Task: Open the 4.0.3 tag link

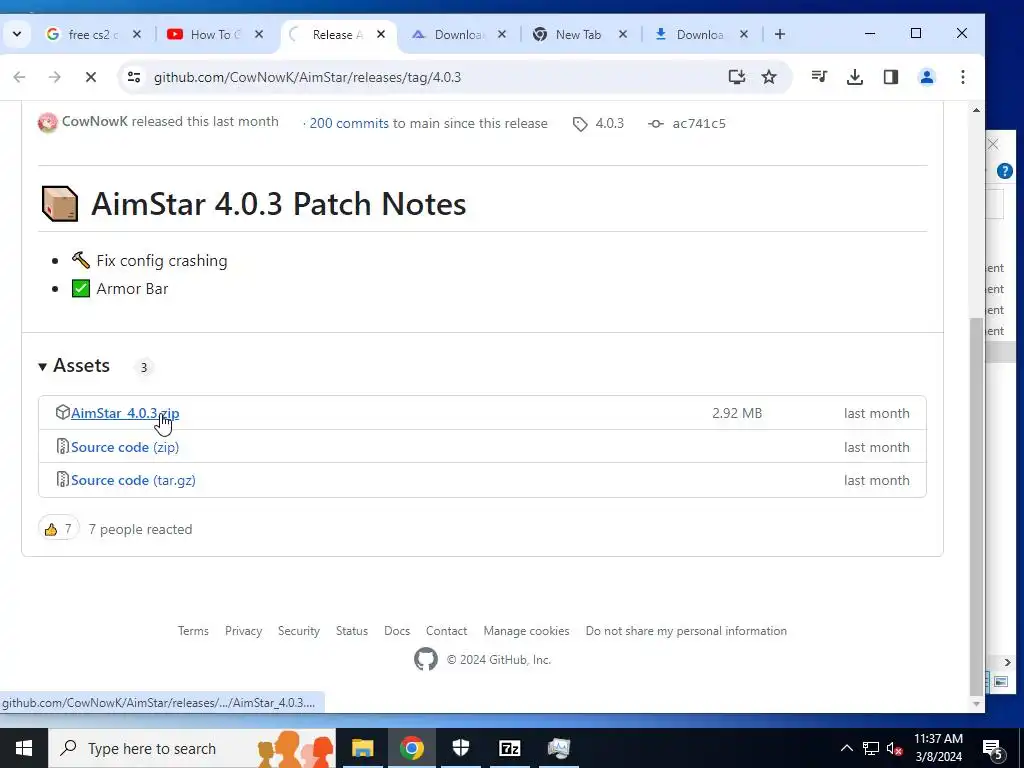Action: coord(599,123)
